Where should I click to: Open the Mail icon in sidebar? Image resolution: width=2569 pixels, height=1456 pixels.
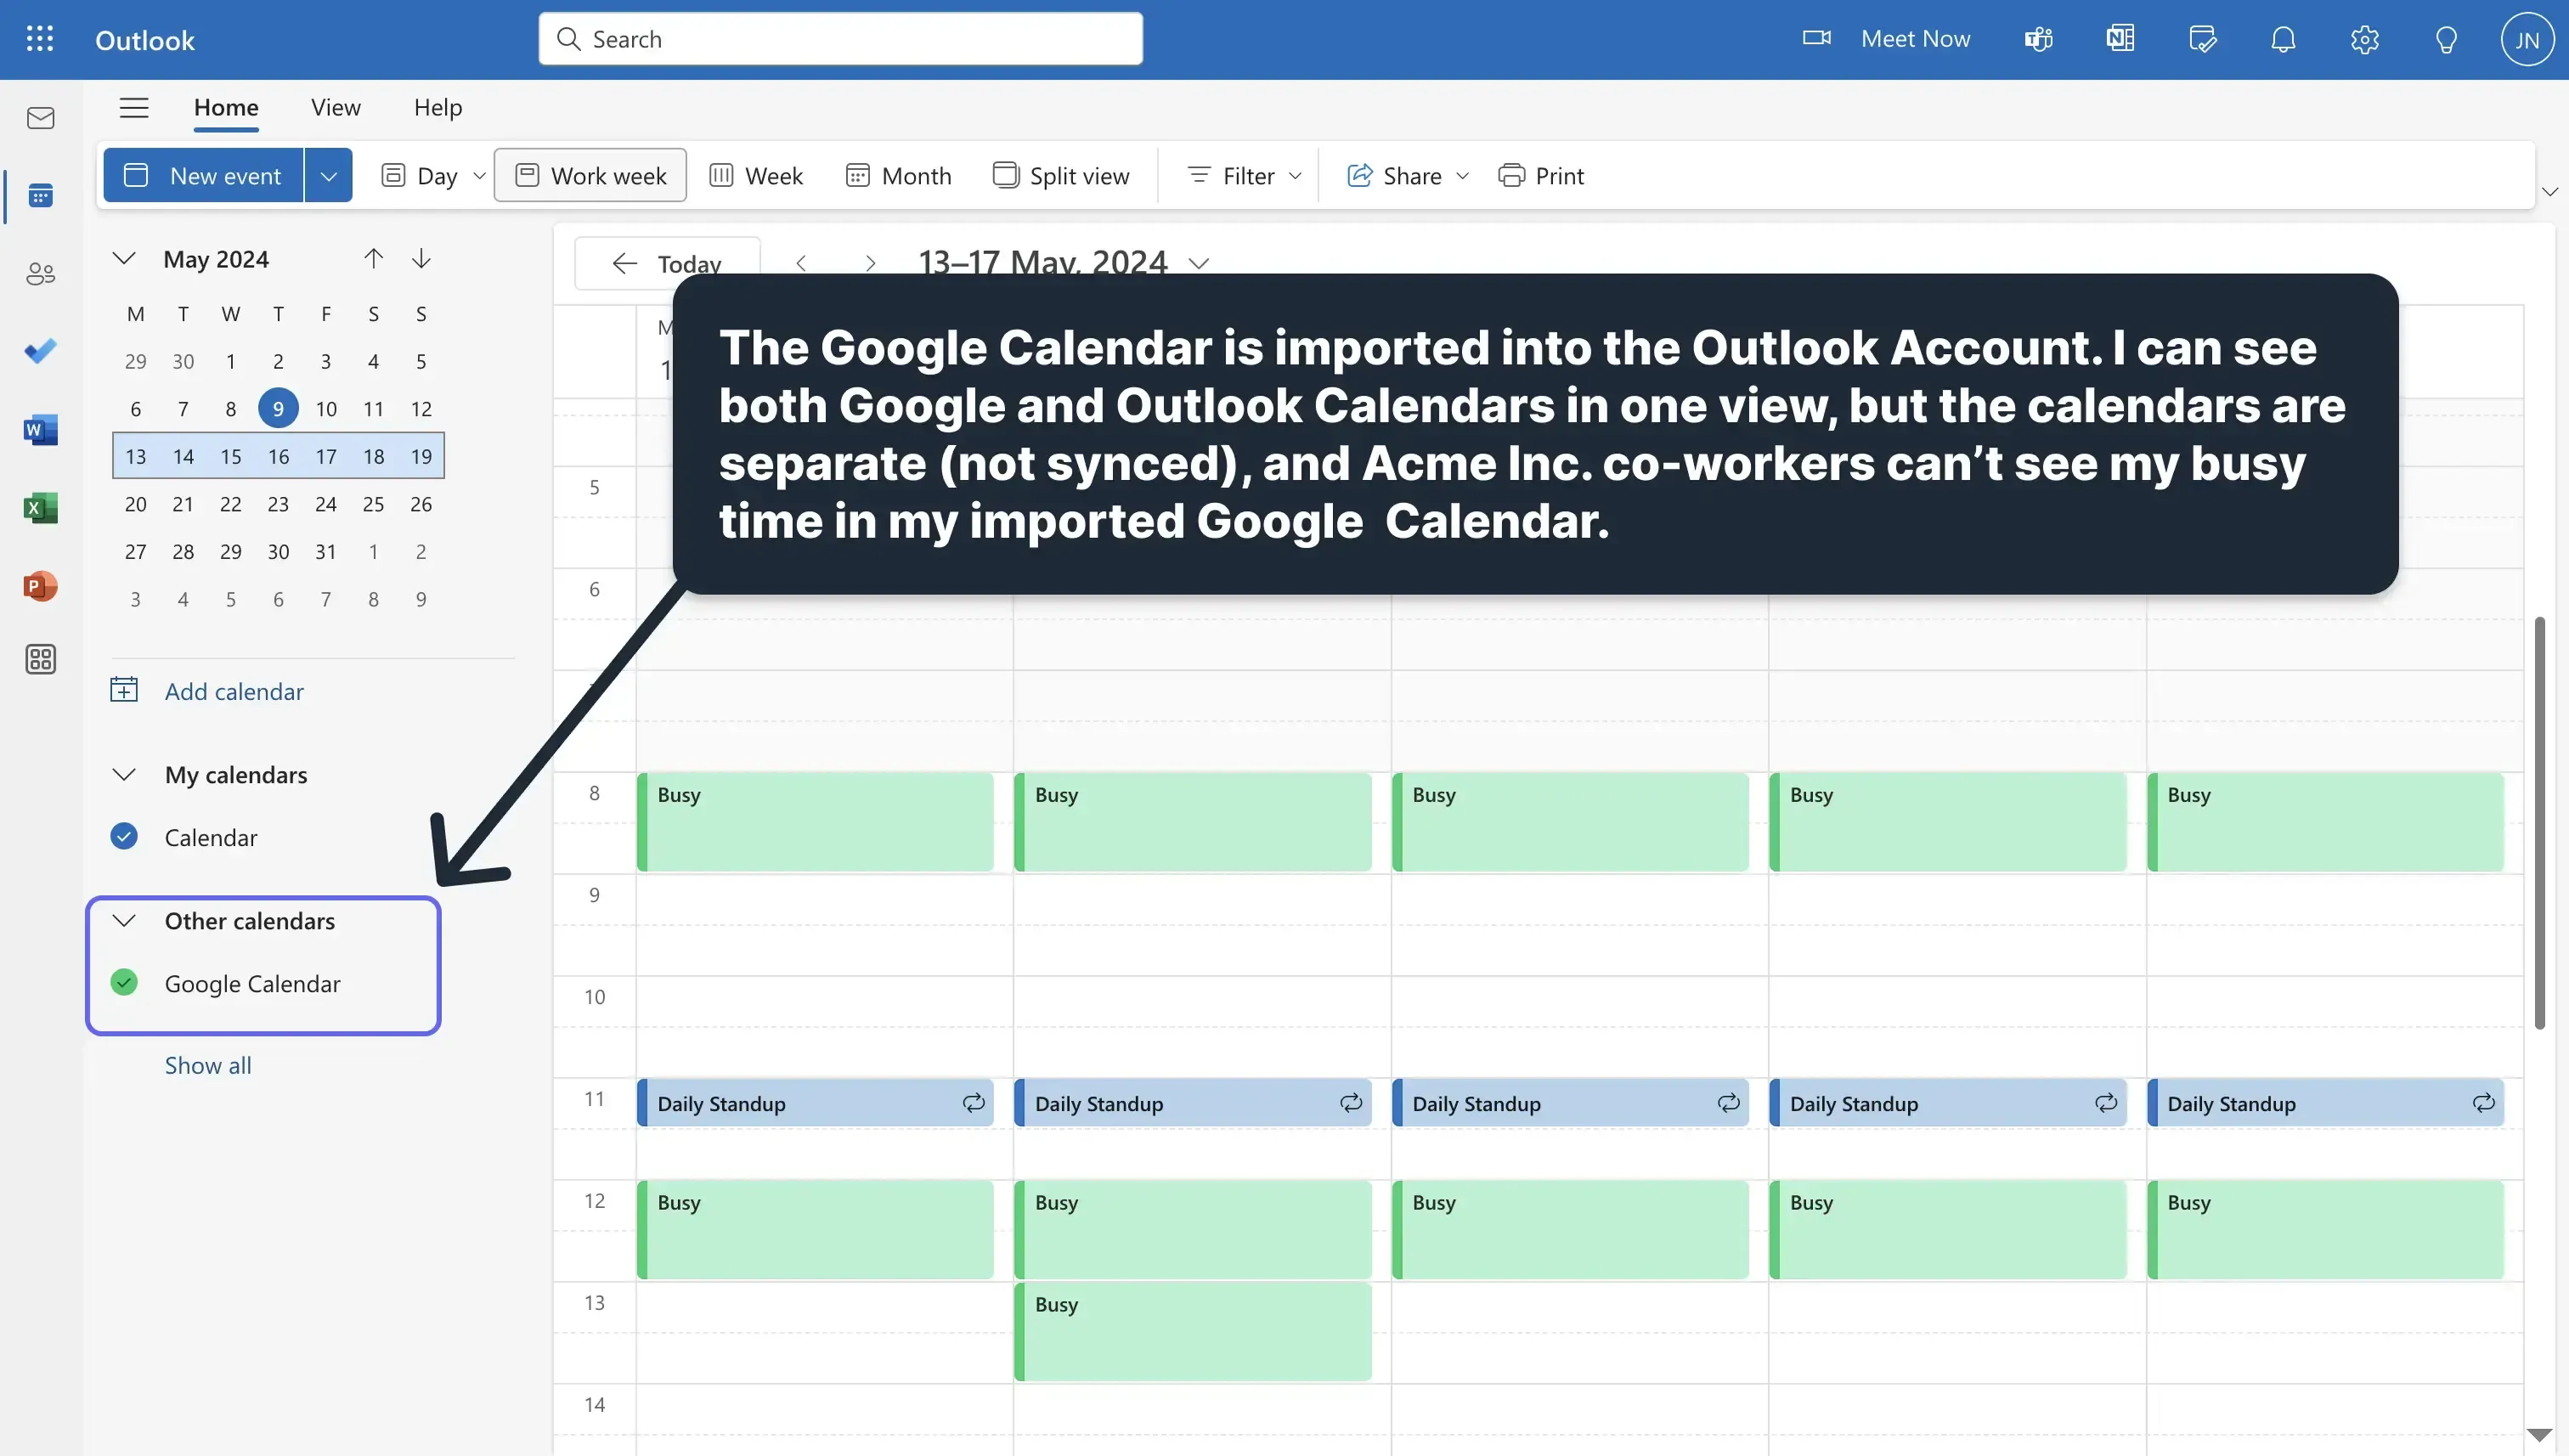[41, 117]
